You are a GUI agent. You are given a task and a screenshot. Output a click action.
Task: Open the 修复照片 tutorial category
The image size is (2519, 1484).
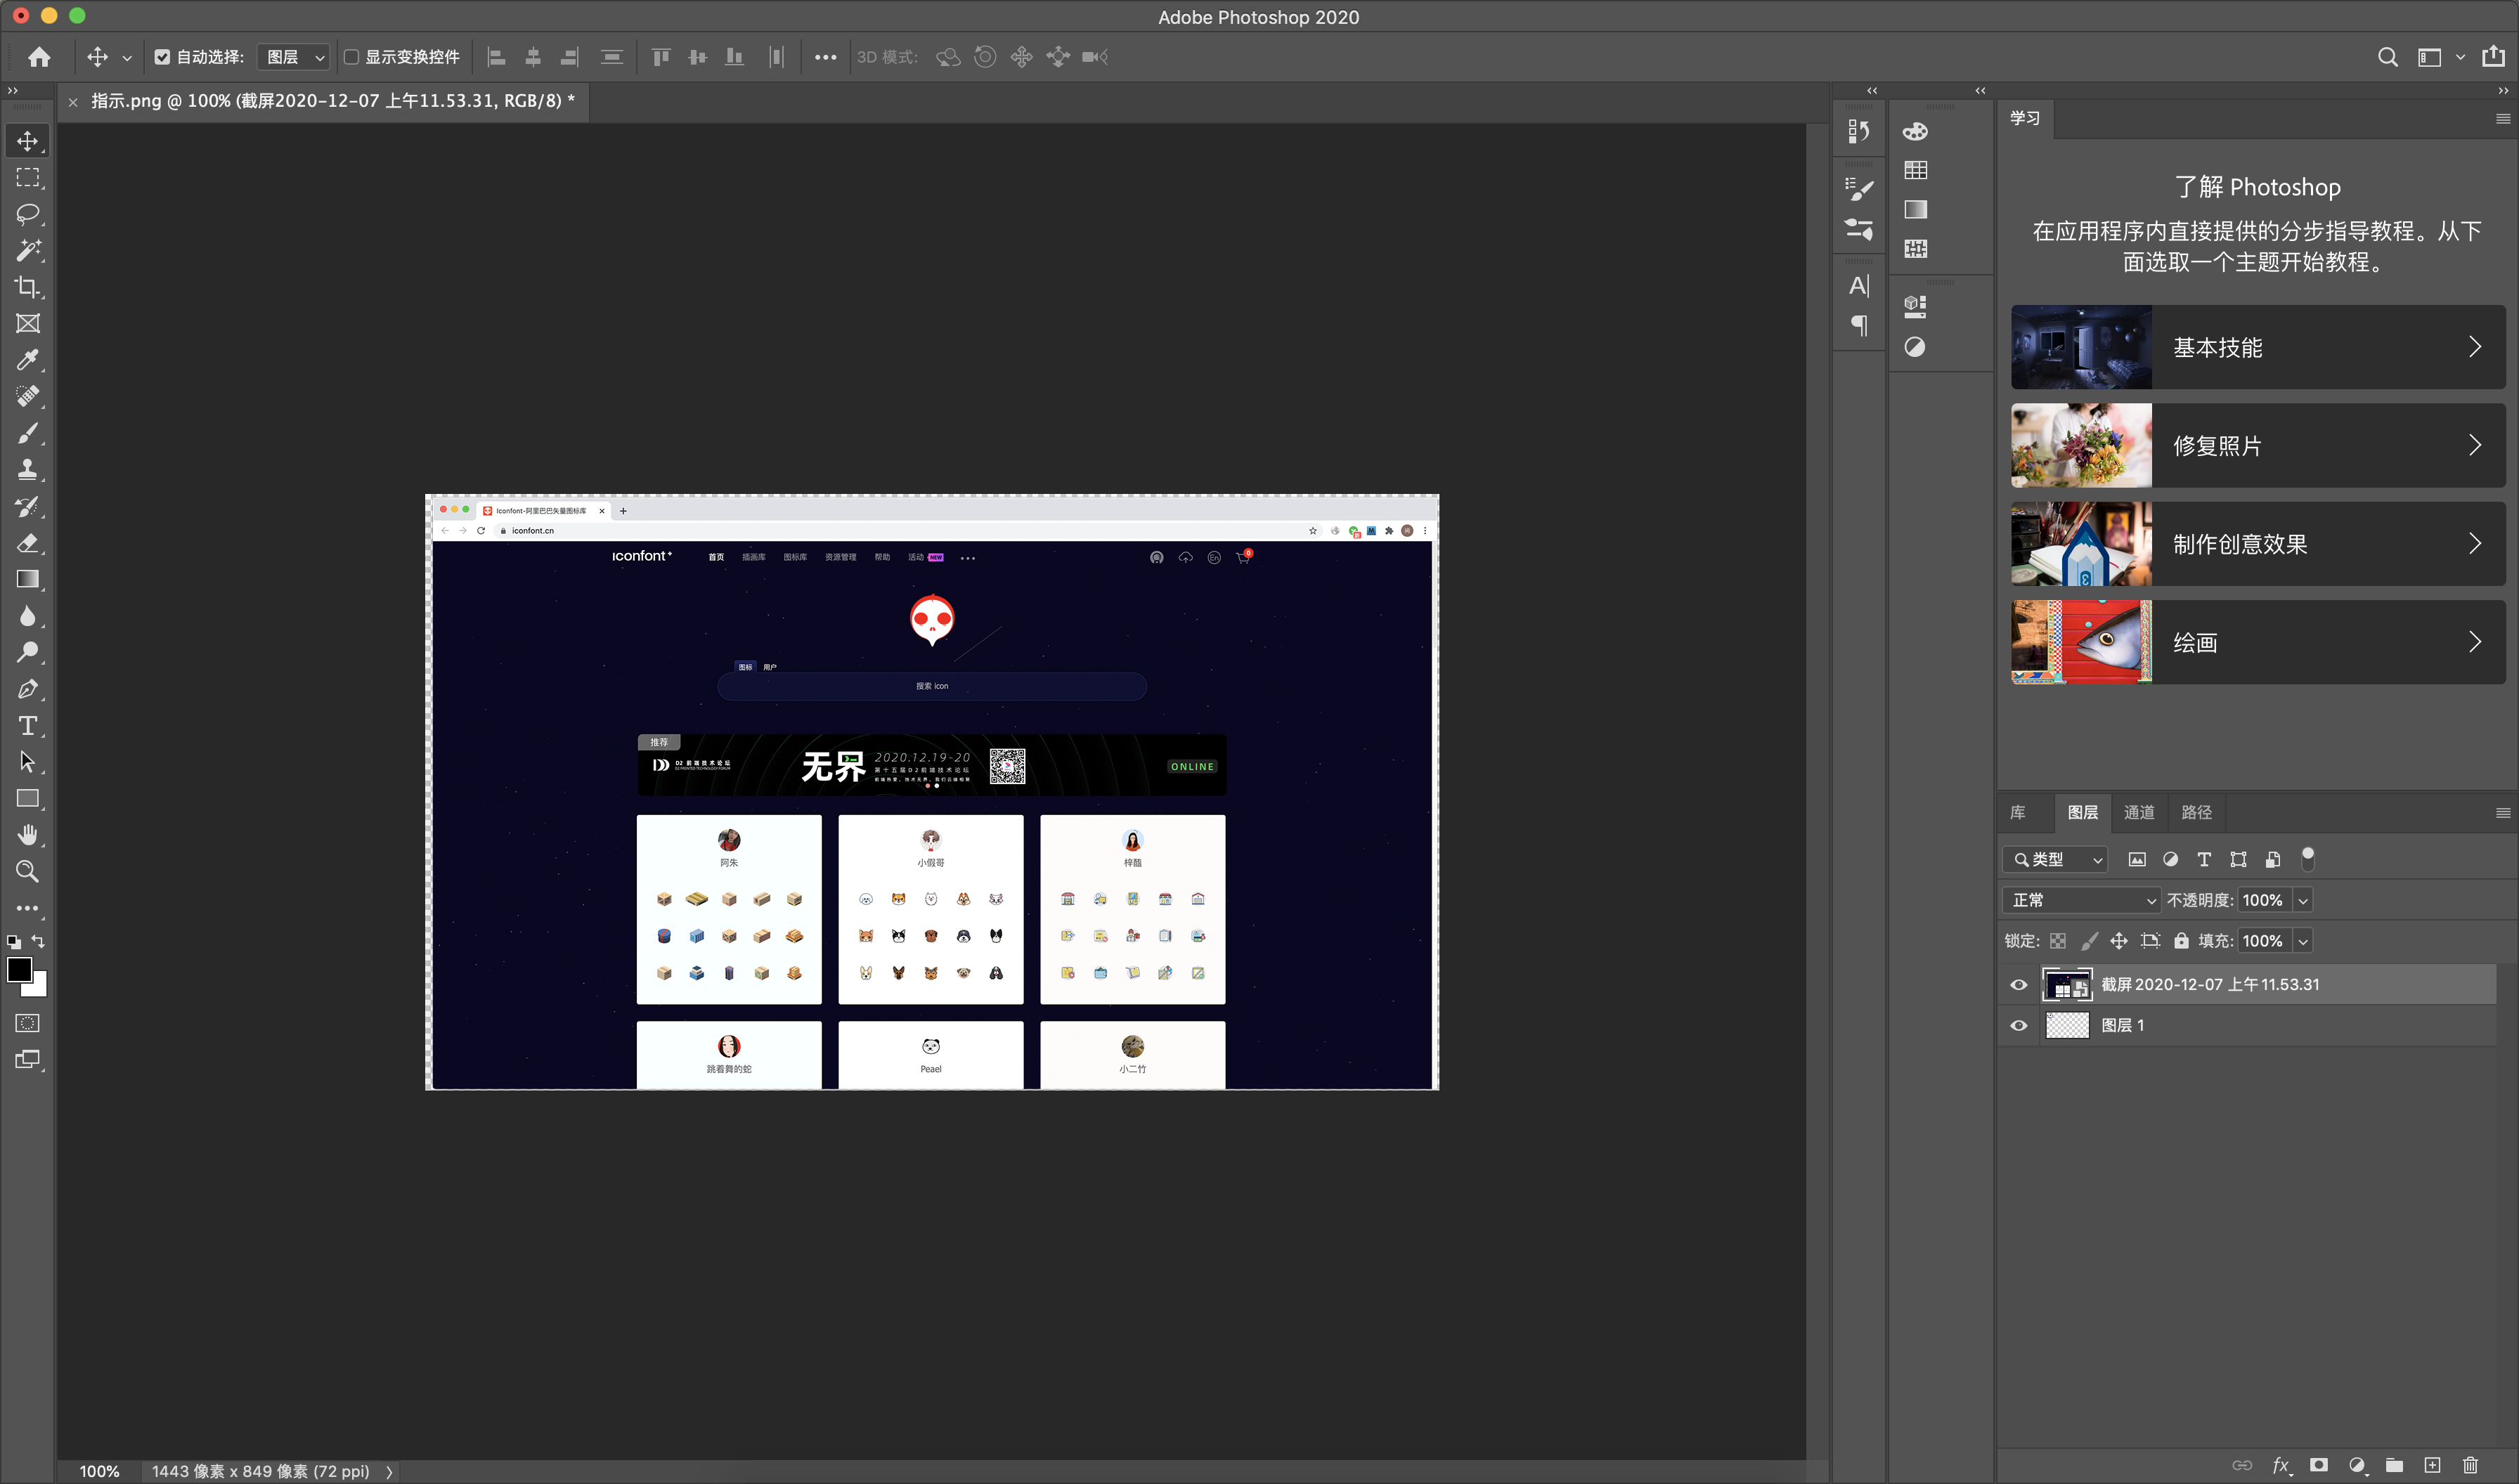point(2258,446)
